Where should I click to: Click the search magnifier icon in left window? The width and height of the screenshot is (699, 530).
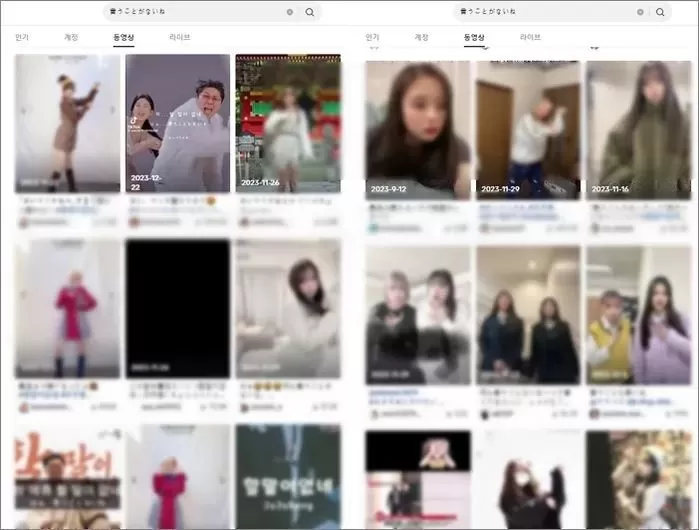pos(309,12)
